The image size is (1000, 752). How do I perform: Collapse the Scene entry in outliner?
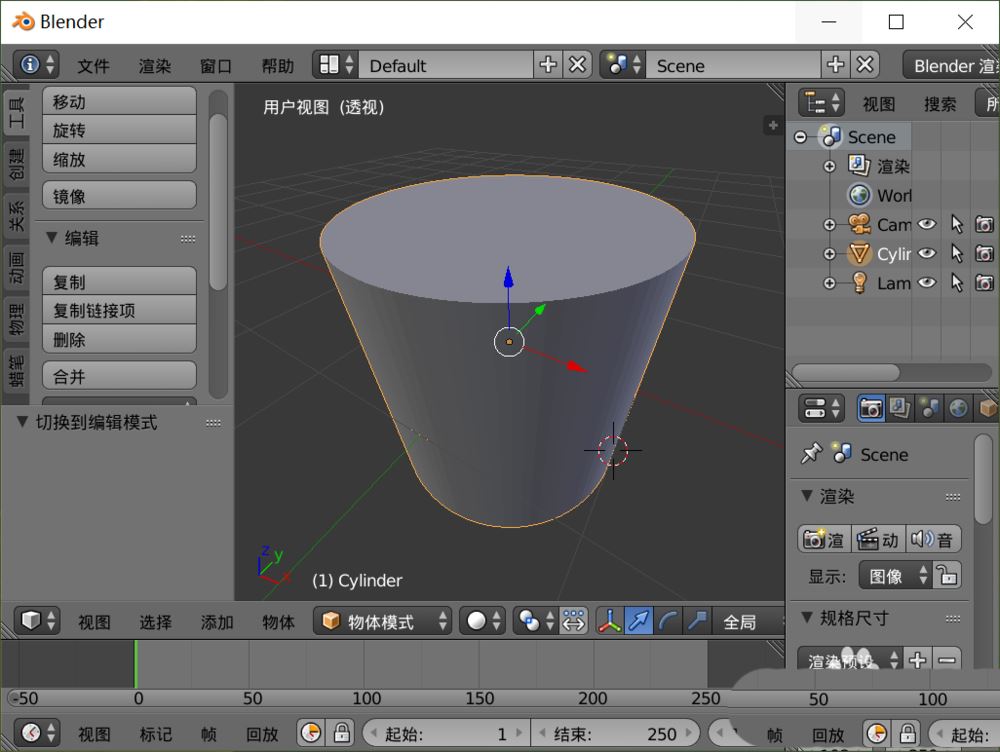click(x=800, y=137)
